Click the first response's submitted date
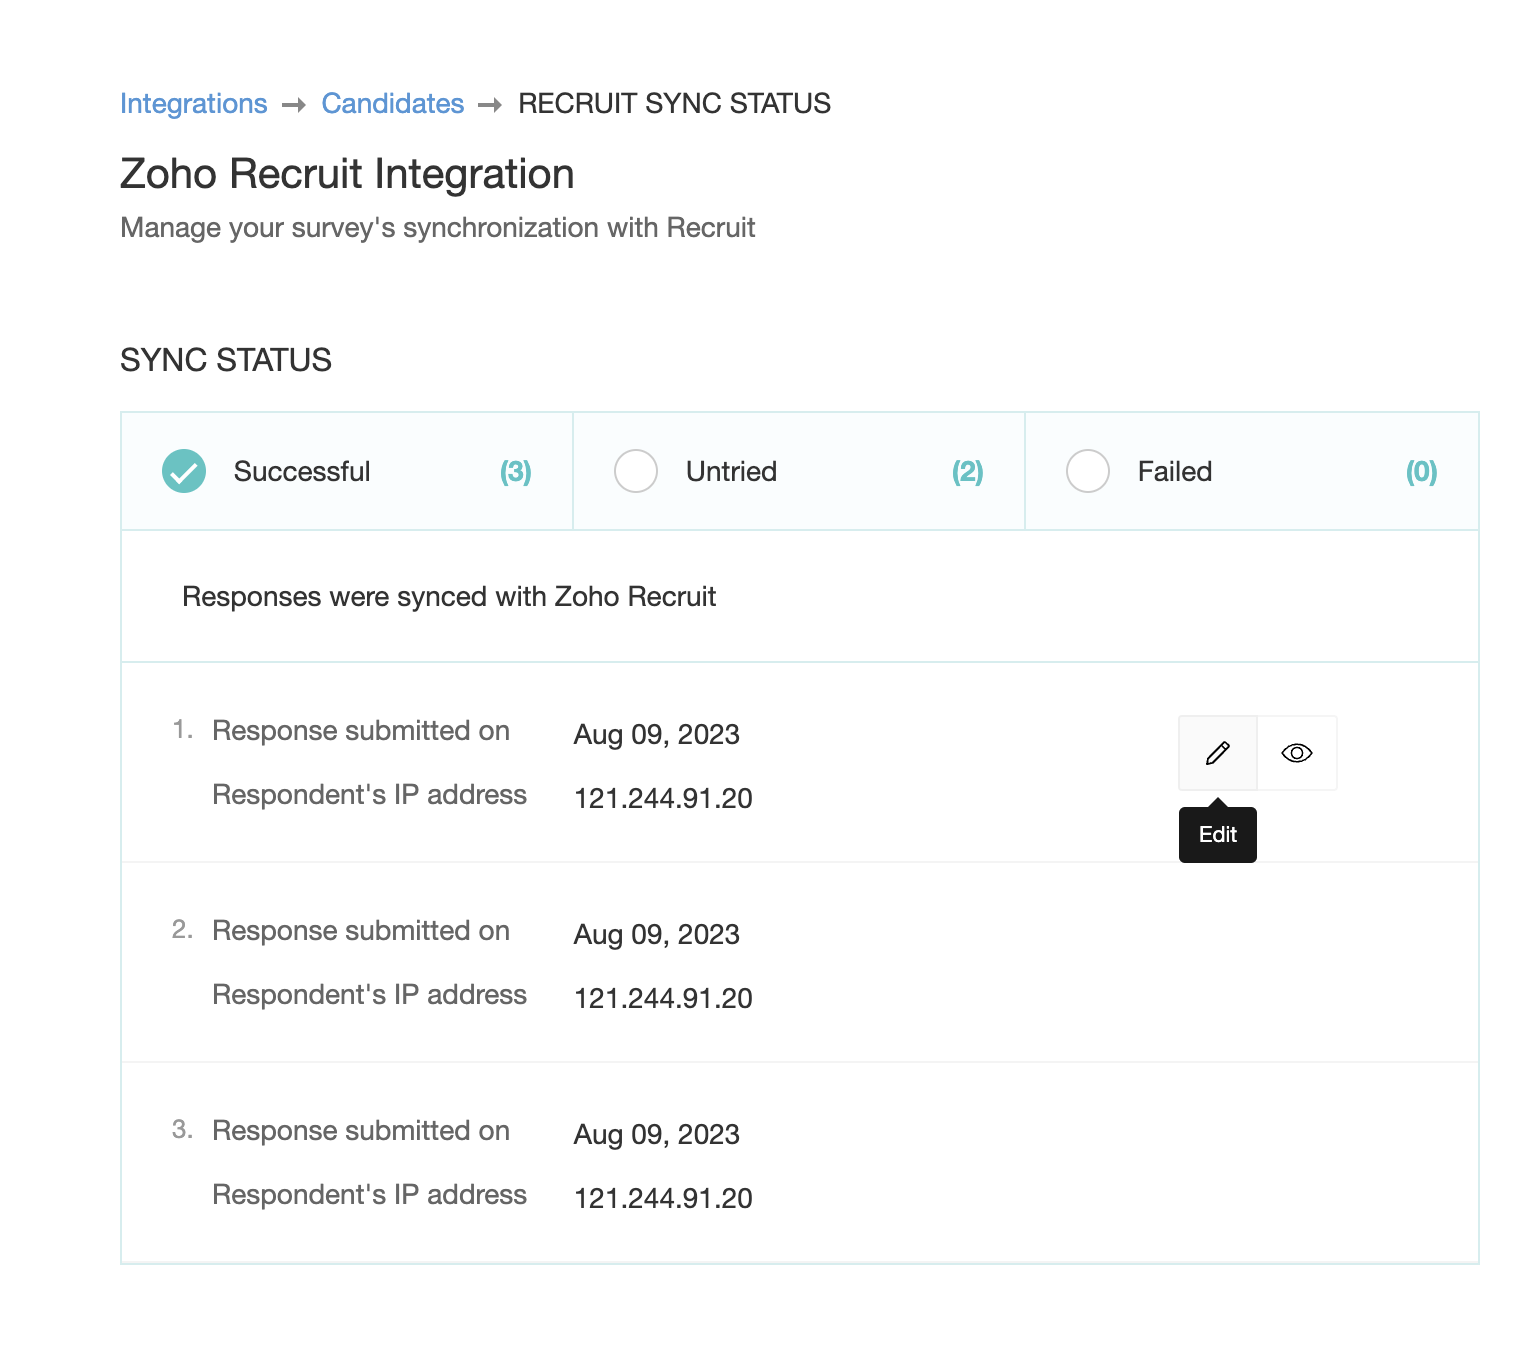Image resolution: width=1536 pixels, height=1350 pixels. click(656, 735)
